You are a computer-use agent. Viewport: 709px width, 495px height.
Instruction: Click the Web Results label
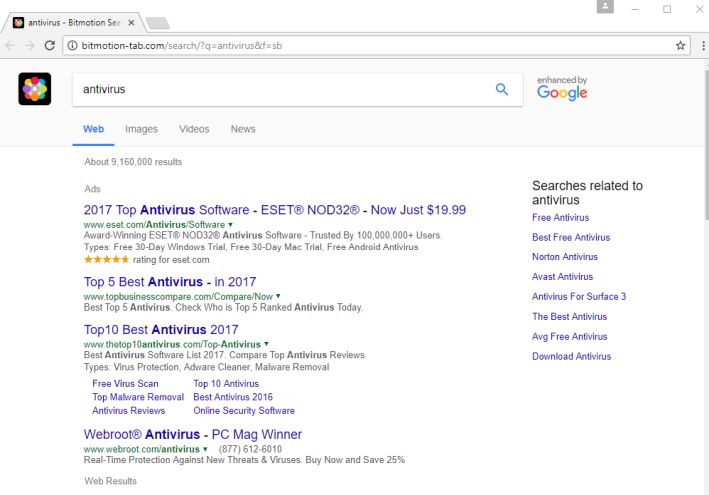tap(110, 481)
